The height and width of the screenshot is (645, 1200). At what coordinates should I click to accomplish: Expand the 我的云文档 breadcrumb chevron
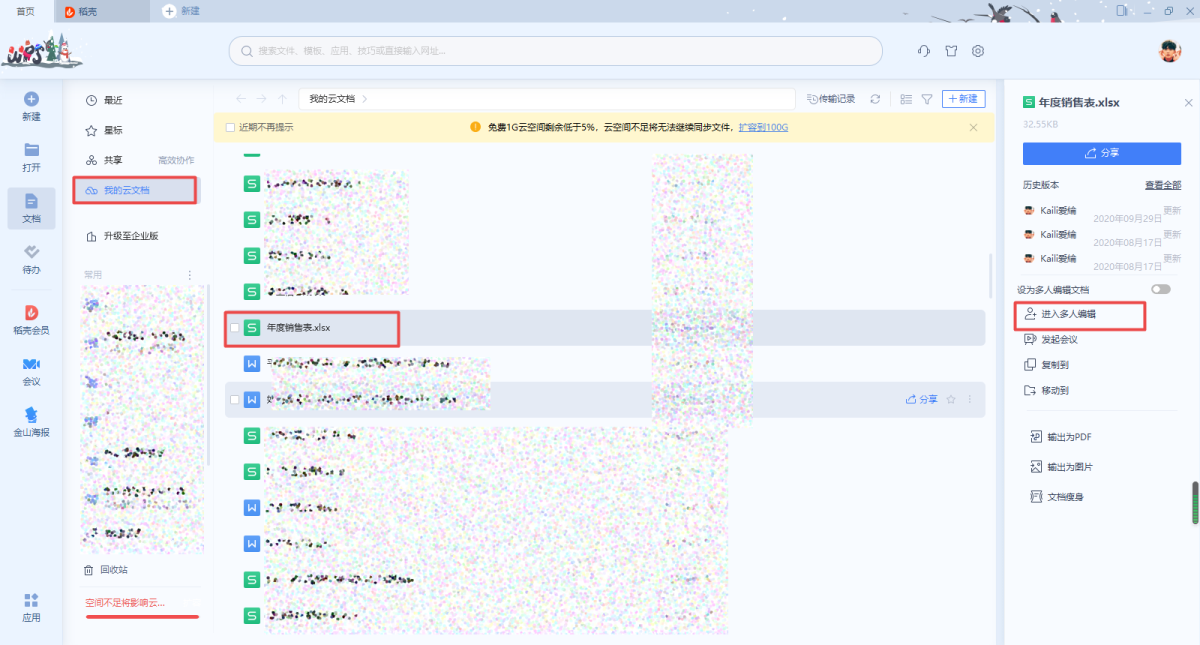coord(365,99)
